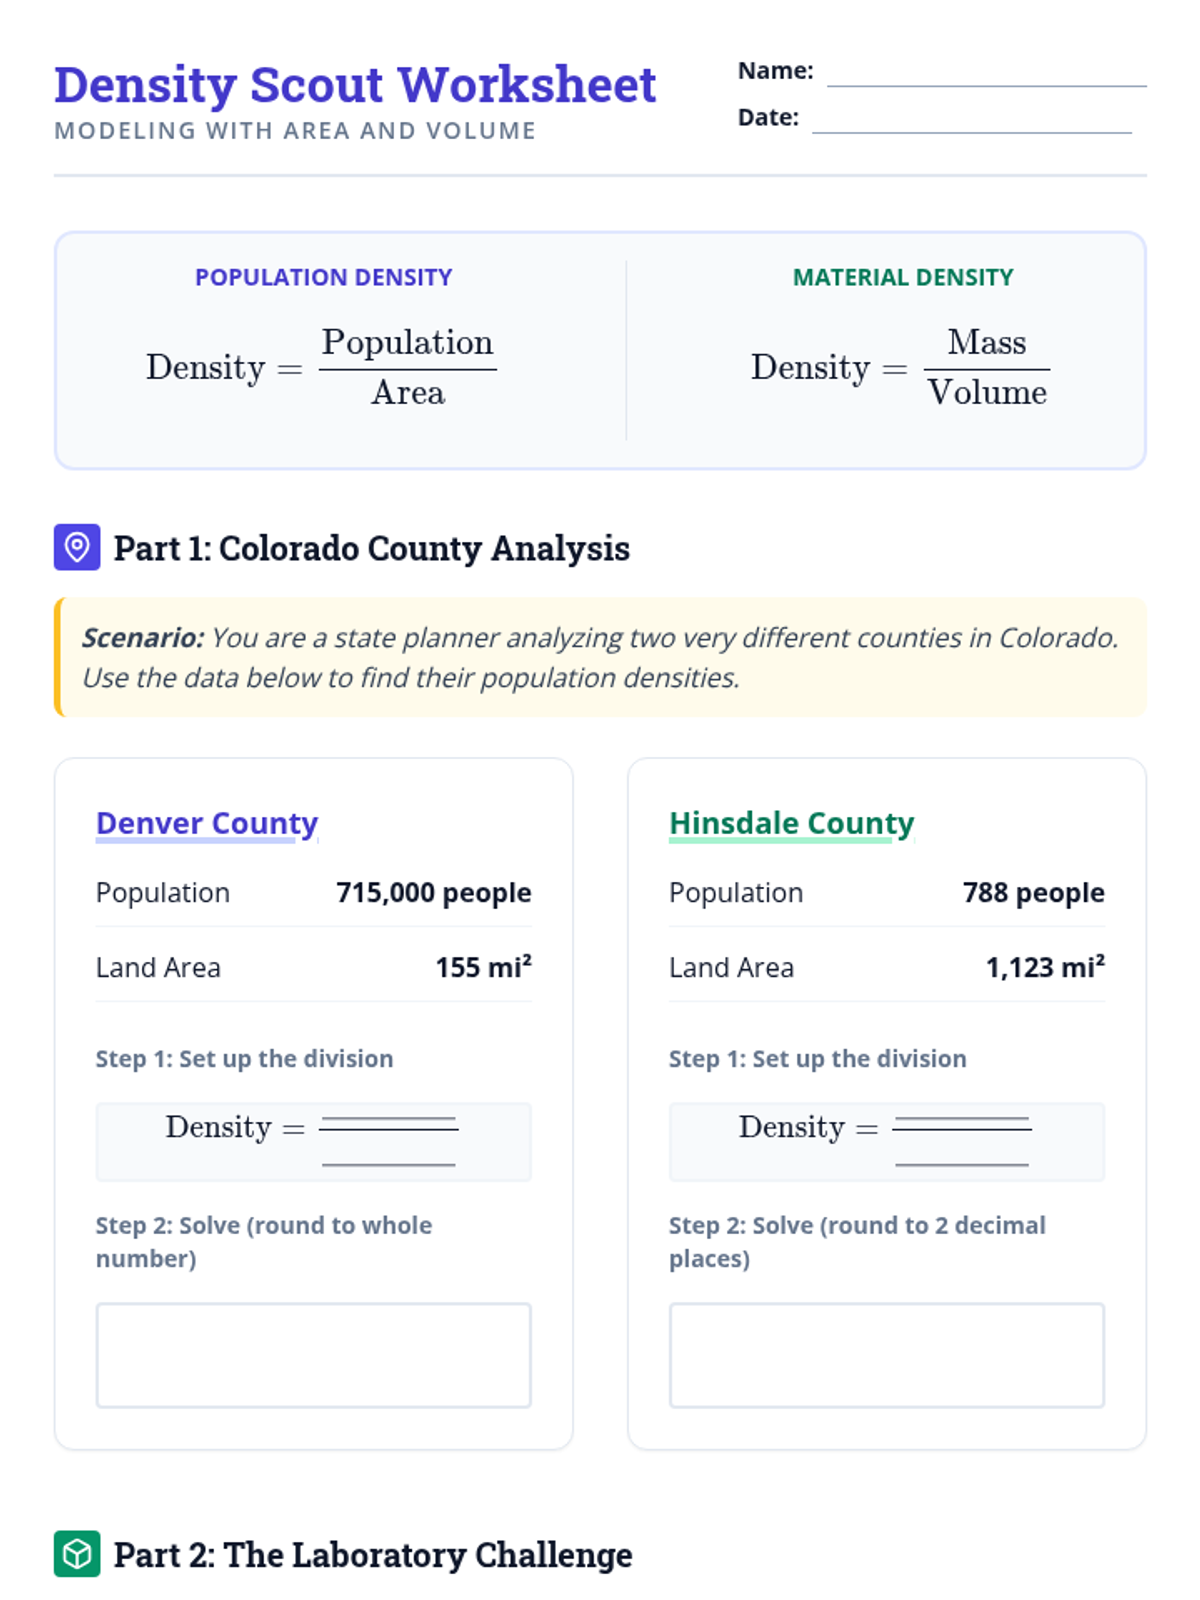Click the yellow Scenario description box
Viewport: 1200px width, 1600px height.
[x=600, y=657]
